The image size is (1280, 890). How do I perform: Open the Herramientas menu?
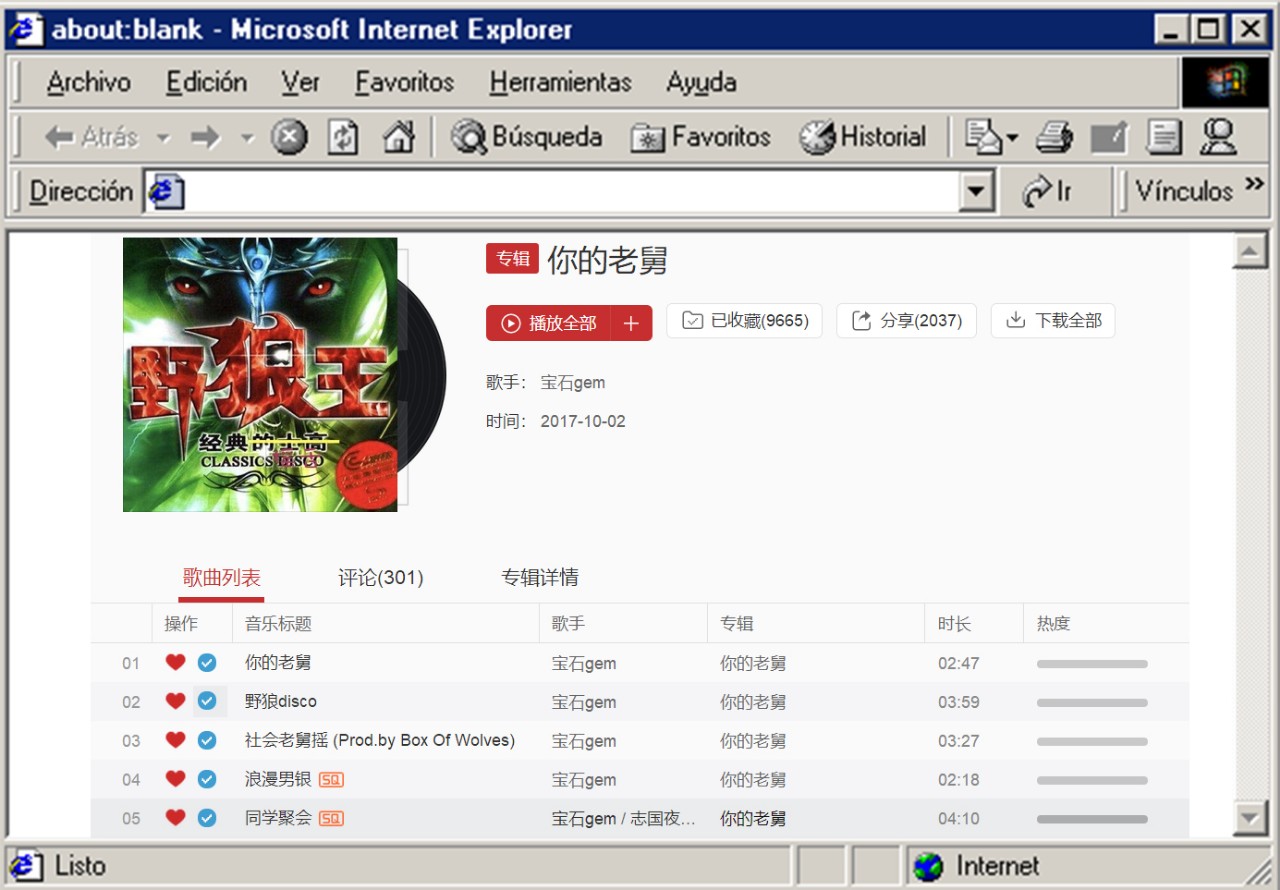[x=560, y=82]
